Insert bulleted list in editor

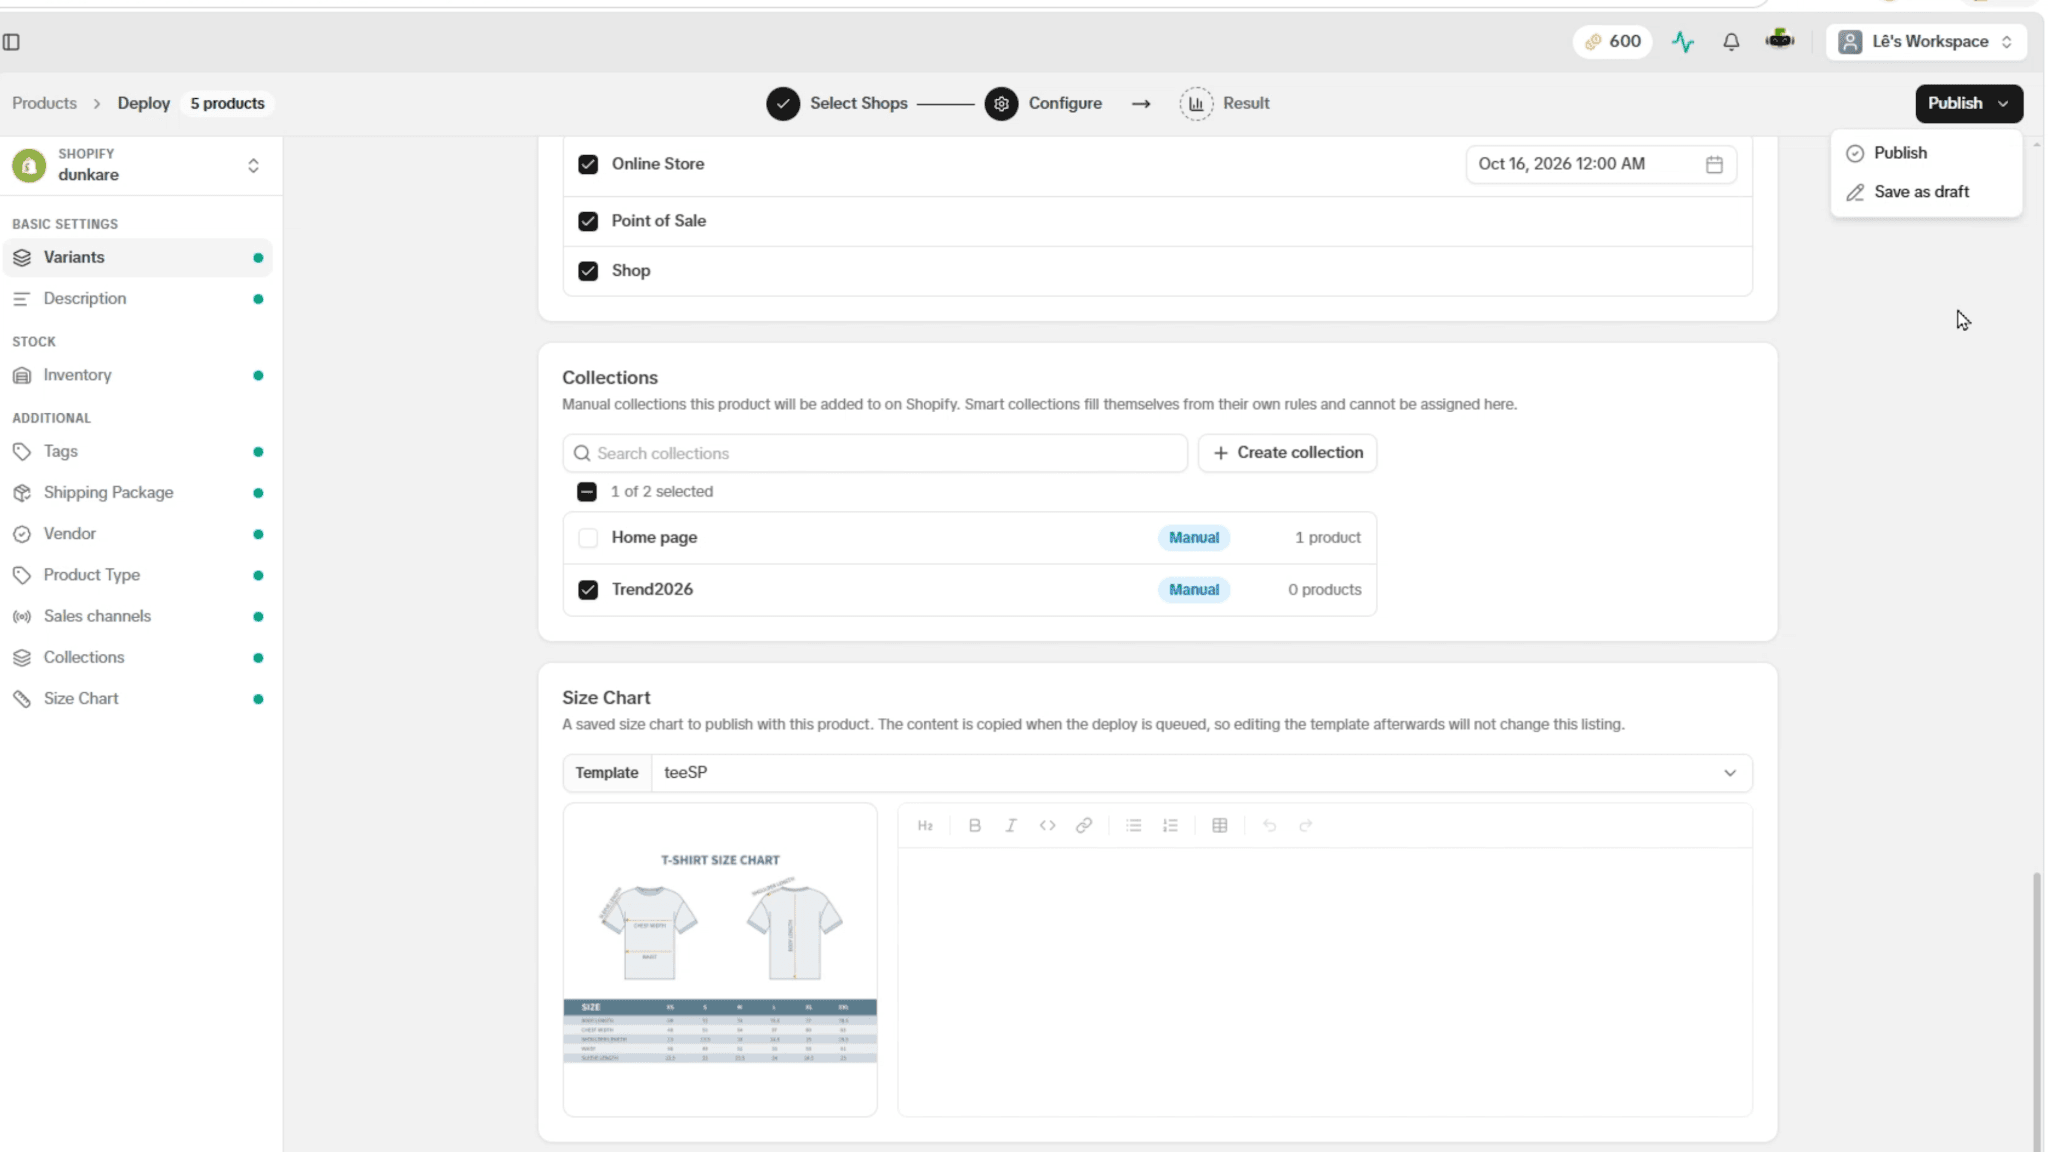point(1133,826)
